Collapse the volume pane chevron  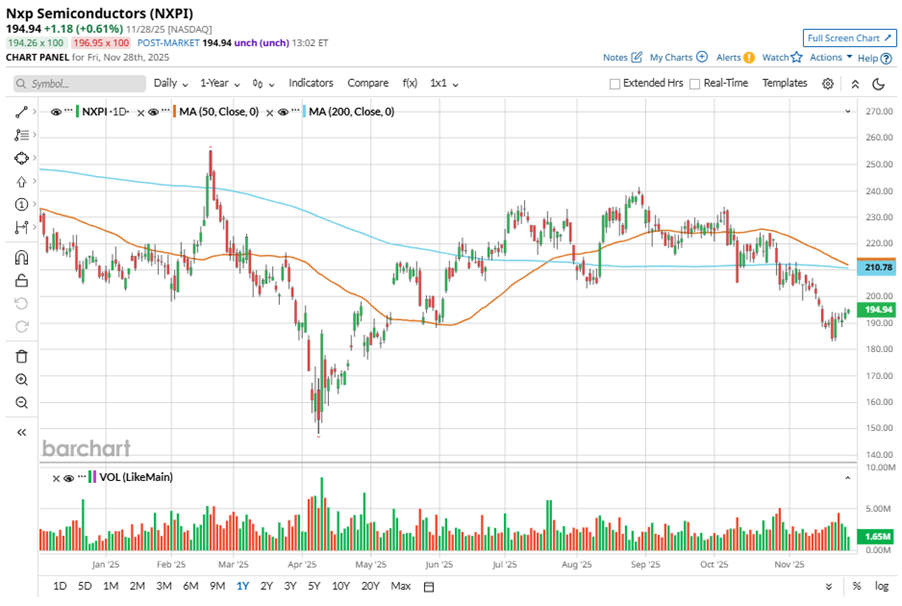coord(847,478)
